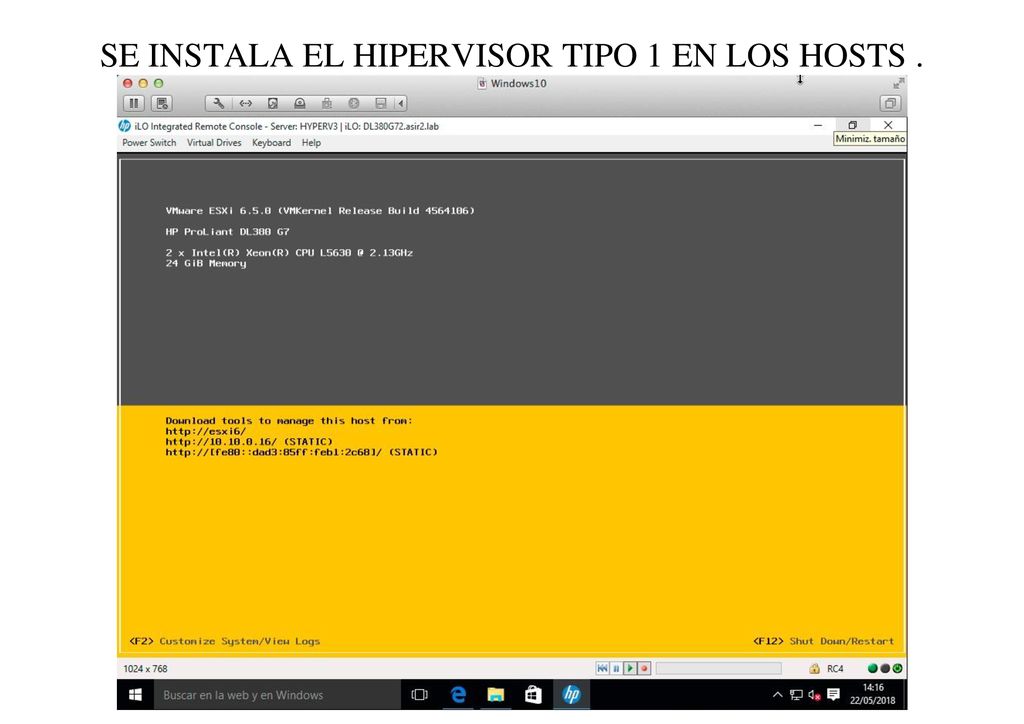Click the F12 Shut Down/Restart text
The width and height of the screenshot is (1024, 724).
(824, 641)
